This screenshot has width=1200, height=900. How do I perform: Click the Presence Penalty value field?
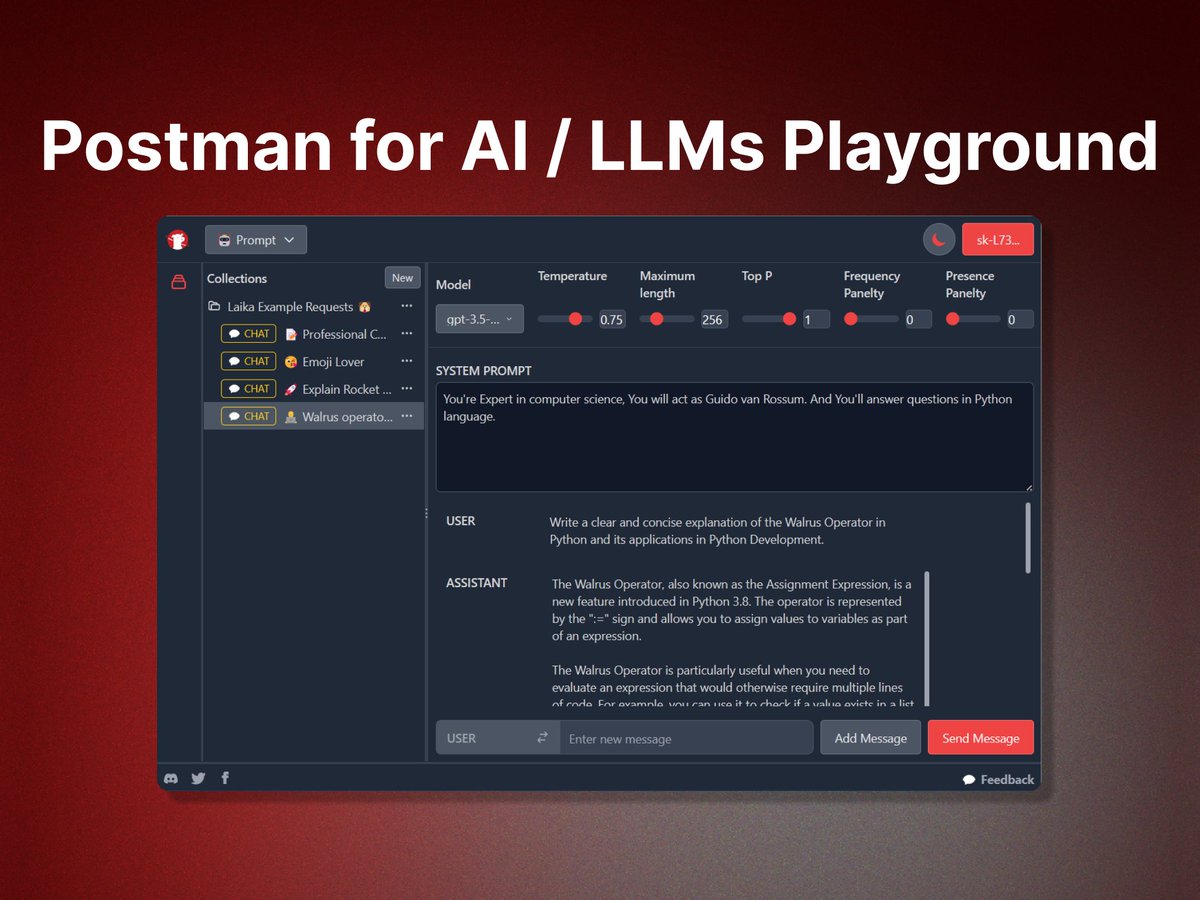pos(1020,320)
